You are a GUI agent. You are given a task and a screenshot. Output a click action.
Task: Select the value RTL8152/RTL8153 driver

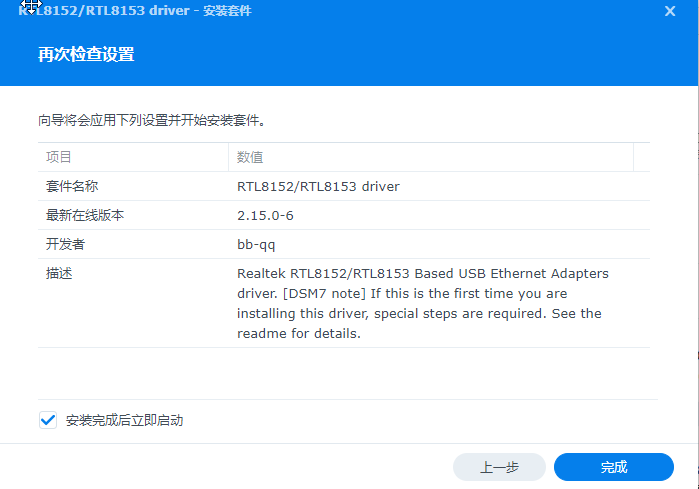pyautogui.click(x=318, y=186)
